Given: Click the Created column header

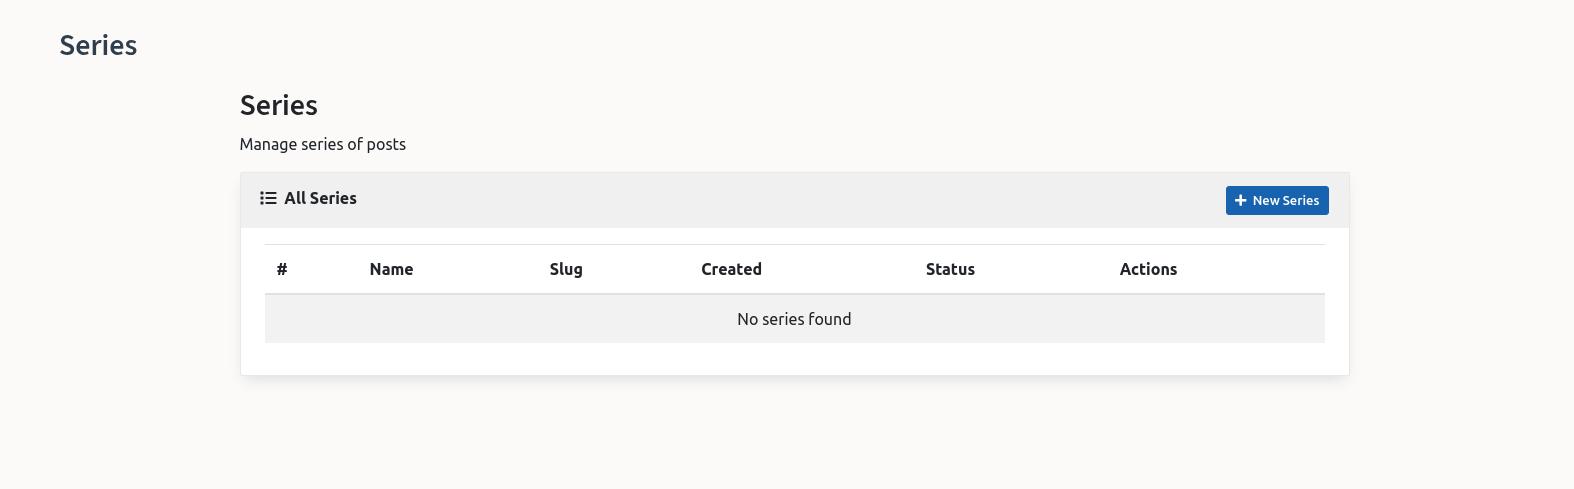Looking at the screenshot, I should pos(731,269).
